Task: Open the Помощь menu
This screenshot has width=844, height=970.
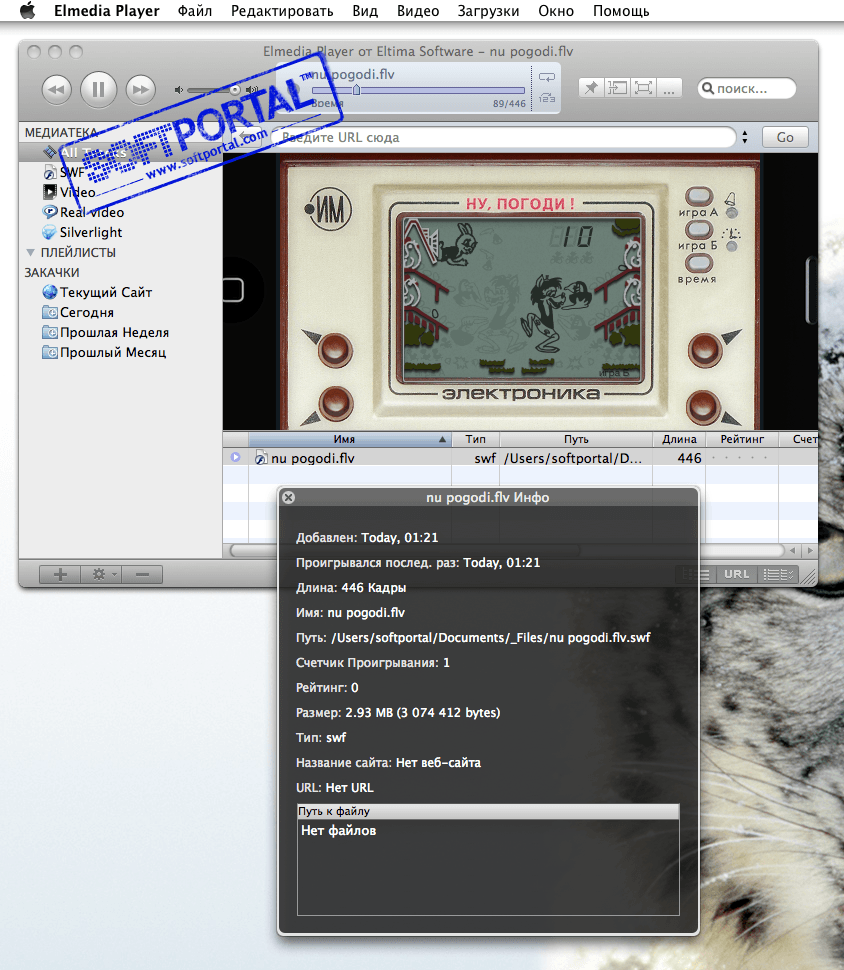Action: coord(621,11)
